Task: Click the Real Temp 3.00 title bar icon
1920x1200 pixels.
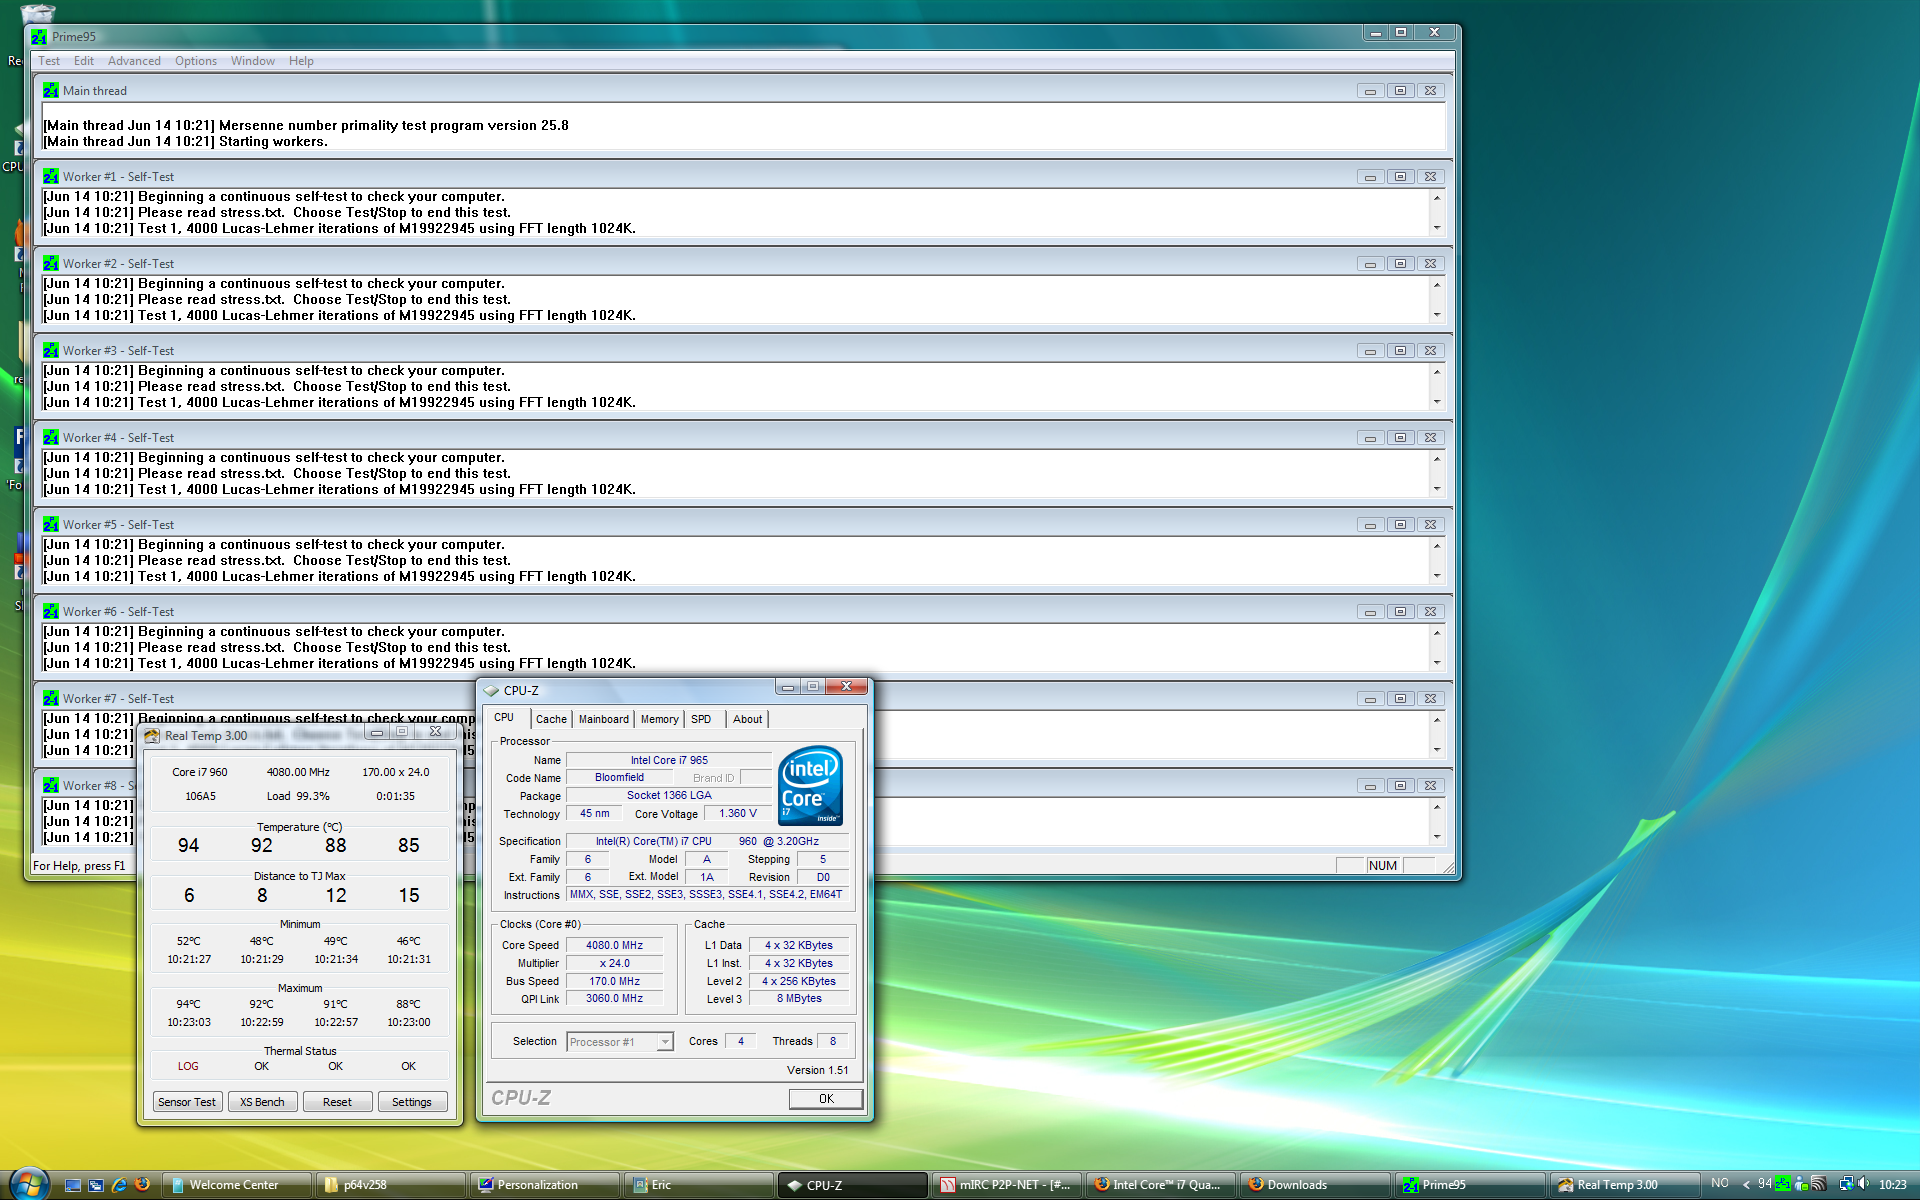Action: [152, 736]
